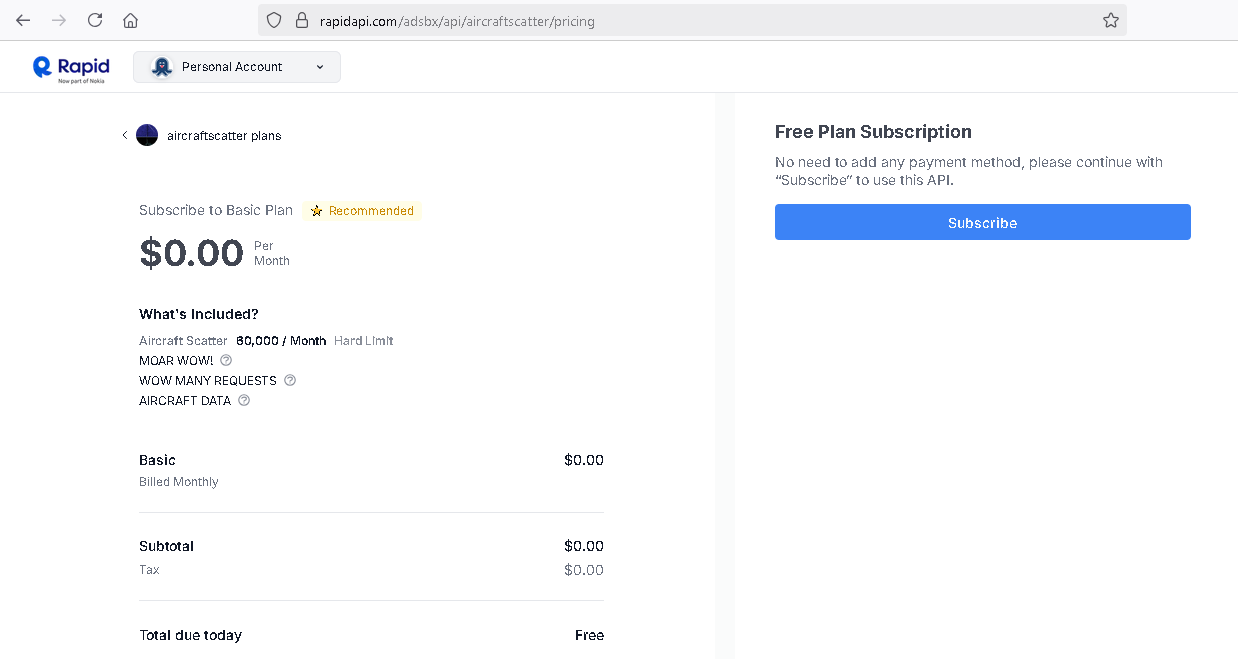Viewport: 1238px width, 659px height.
Task: Reload the page with refresh icon
Action: point(95,20)
